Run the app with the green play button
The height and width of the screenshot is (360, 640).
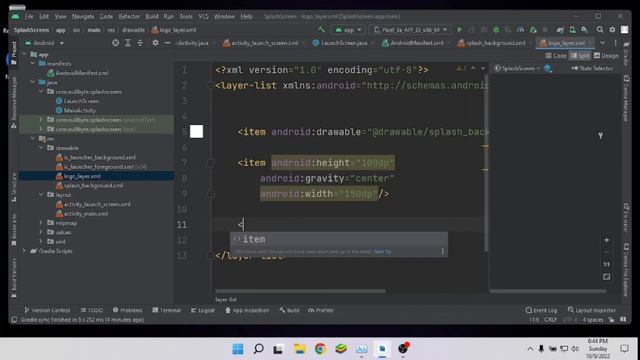click(460, 30)
